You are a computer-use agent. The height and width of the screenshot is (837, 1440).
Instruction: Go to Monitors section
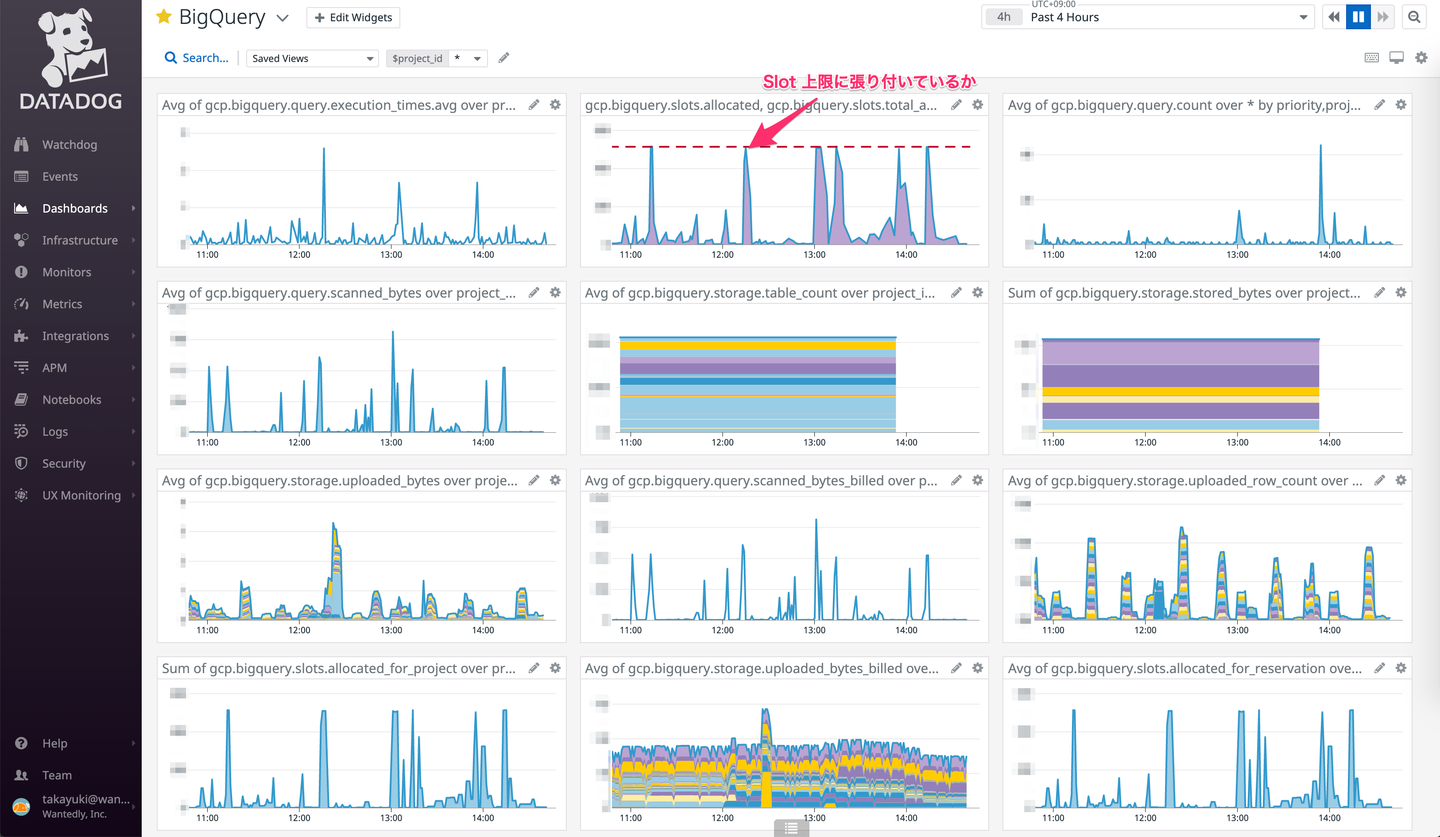[66, 273]
